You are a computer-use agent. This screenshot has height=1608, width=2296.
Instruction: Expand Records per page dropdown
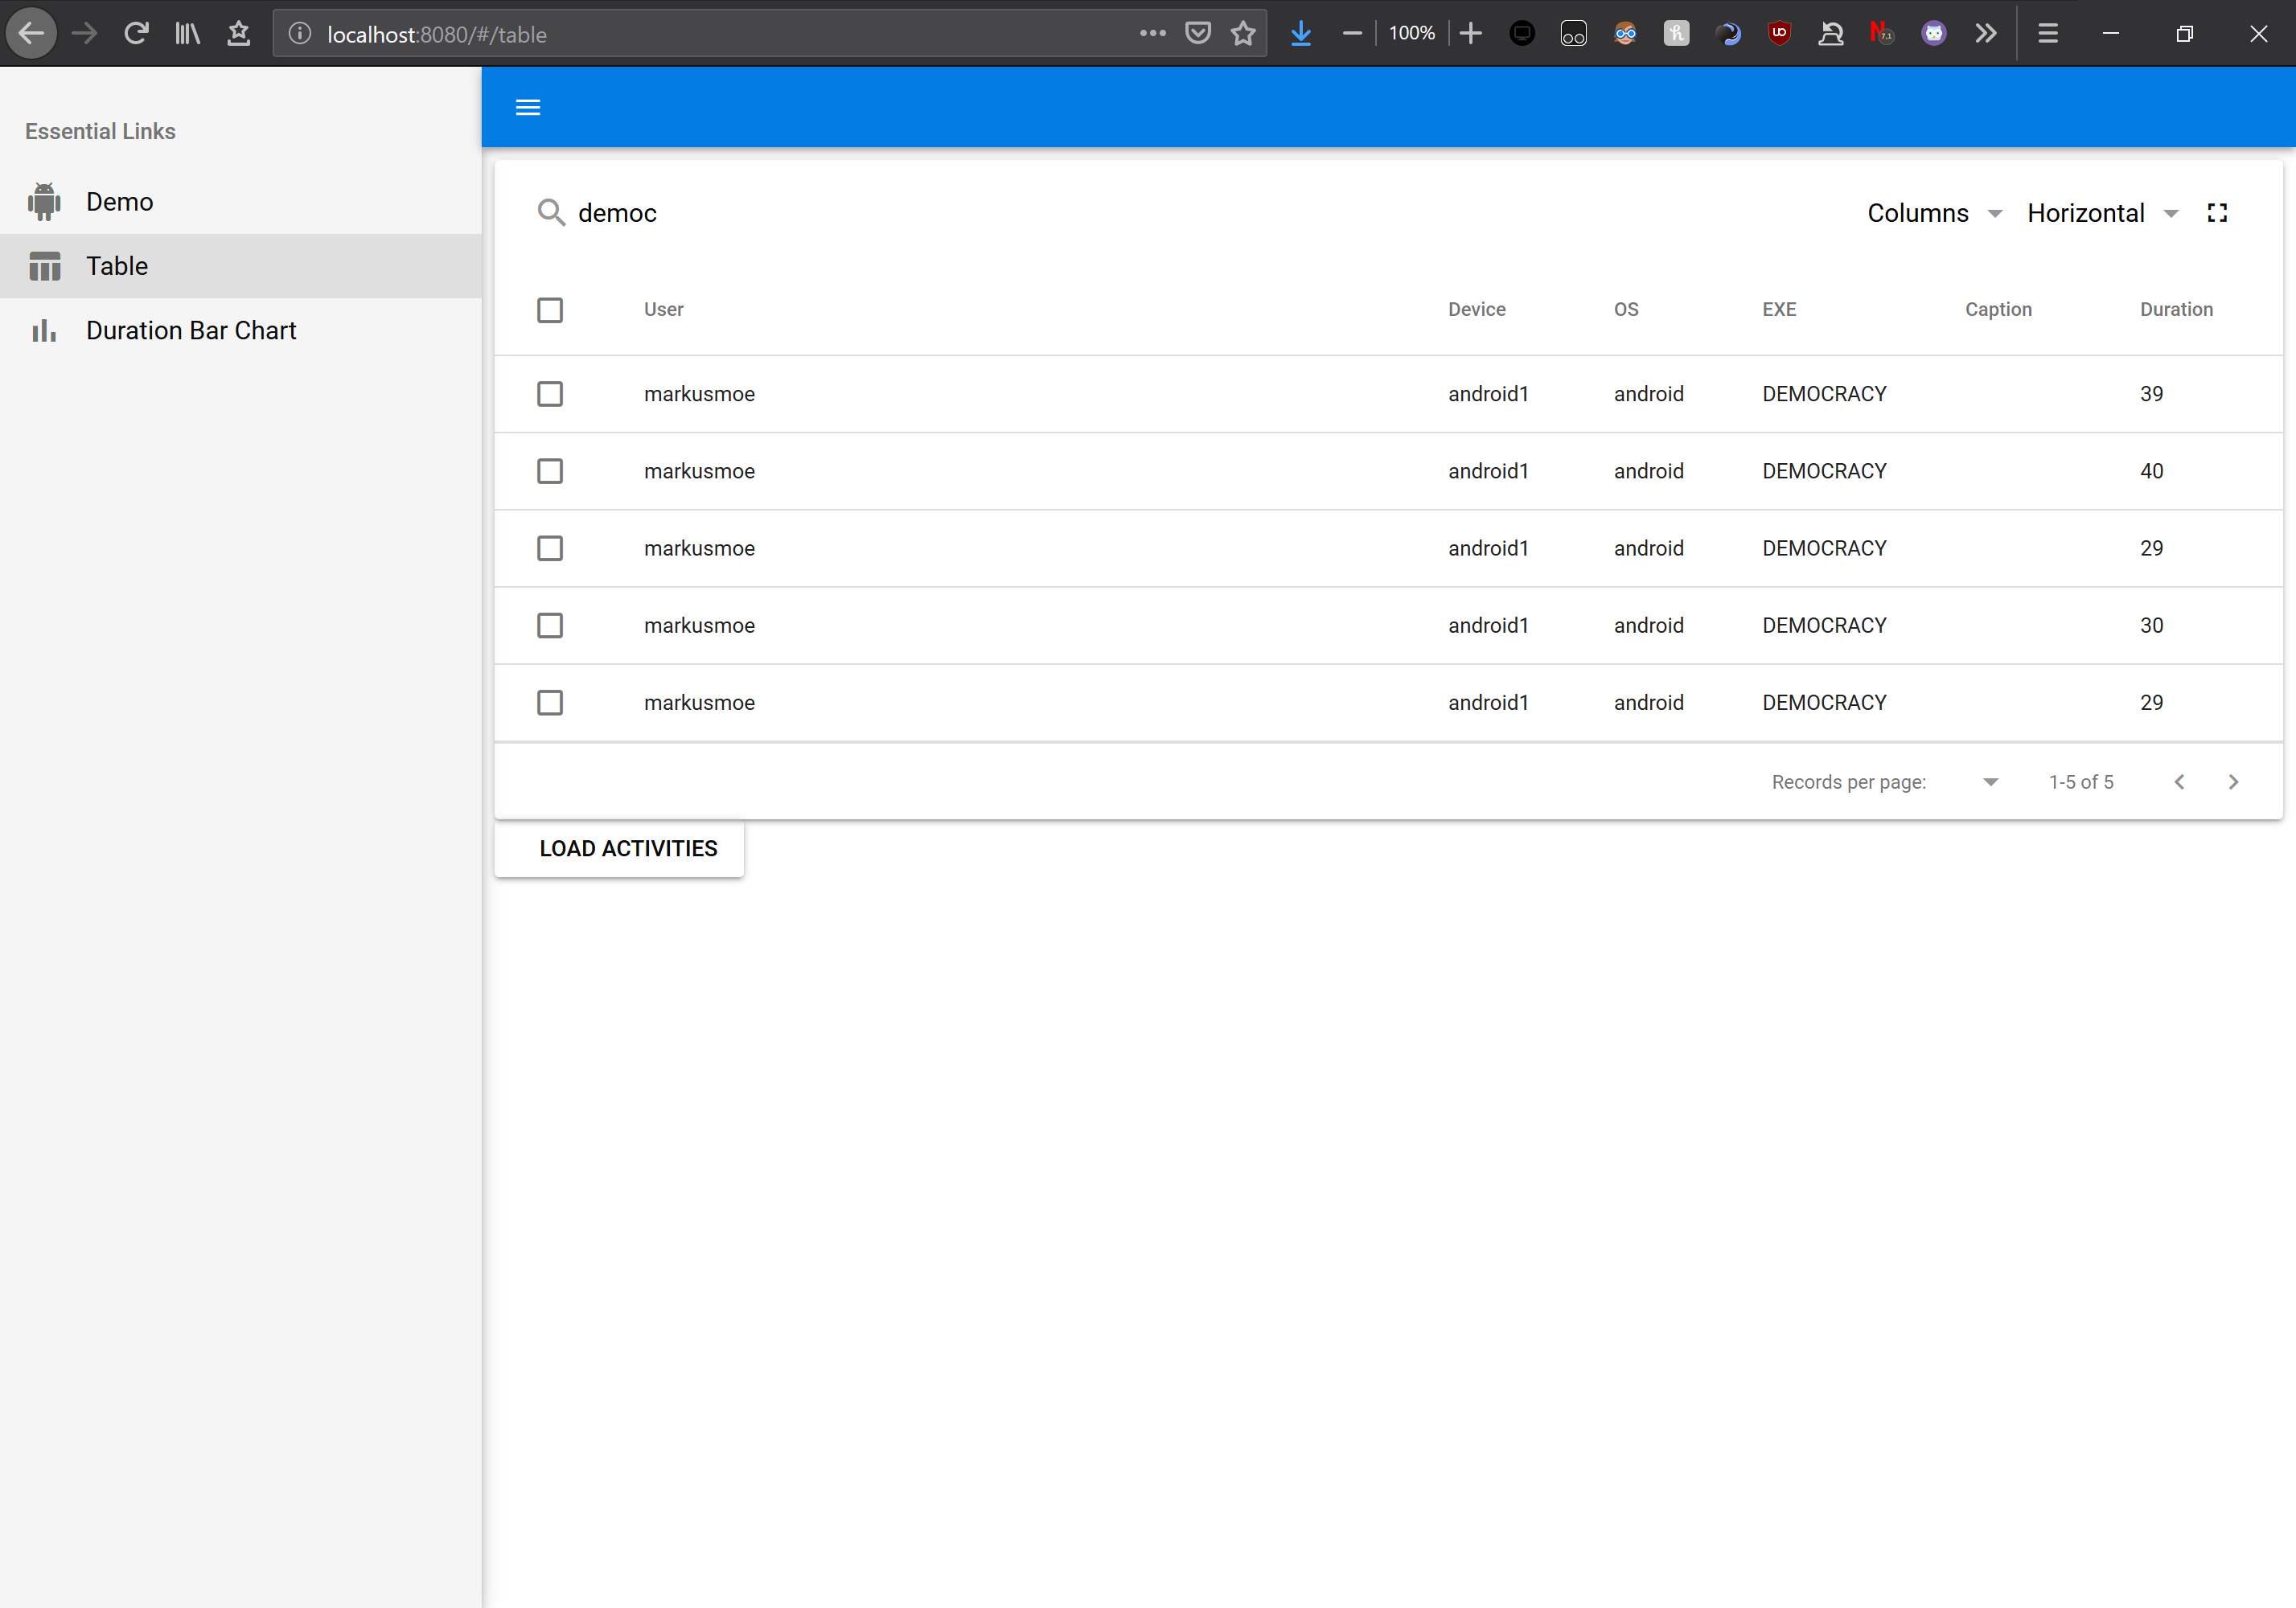coord(1990,782)
